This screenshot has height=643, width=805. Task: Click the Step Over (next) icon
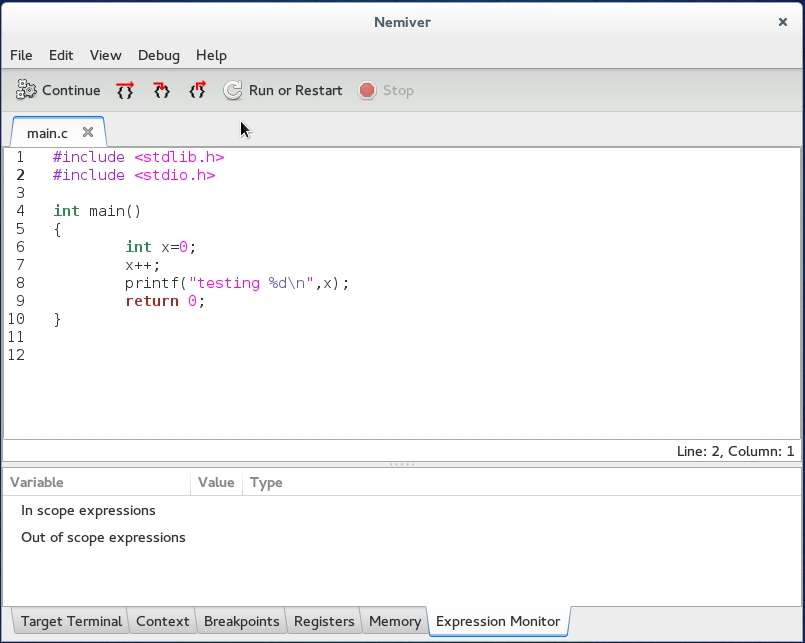click(125, 90)
